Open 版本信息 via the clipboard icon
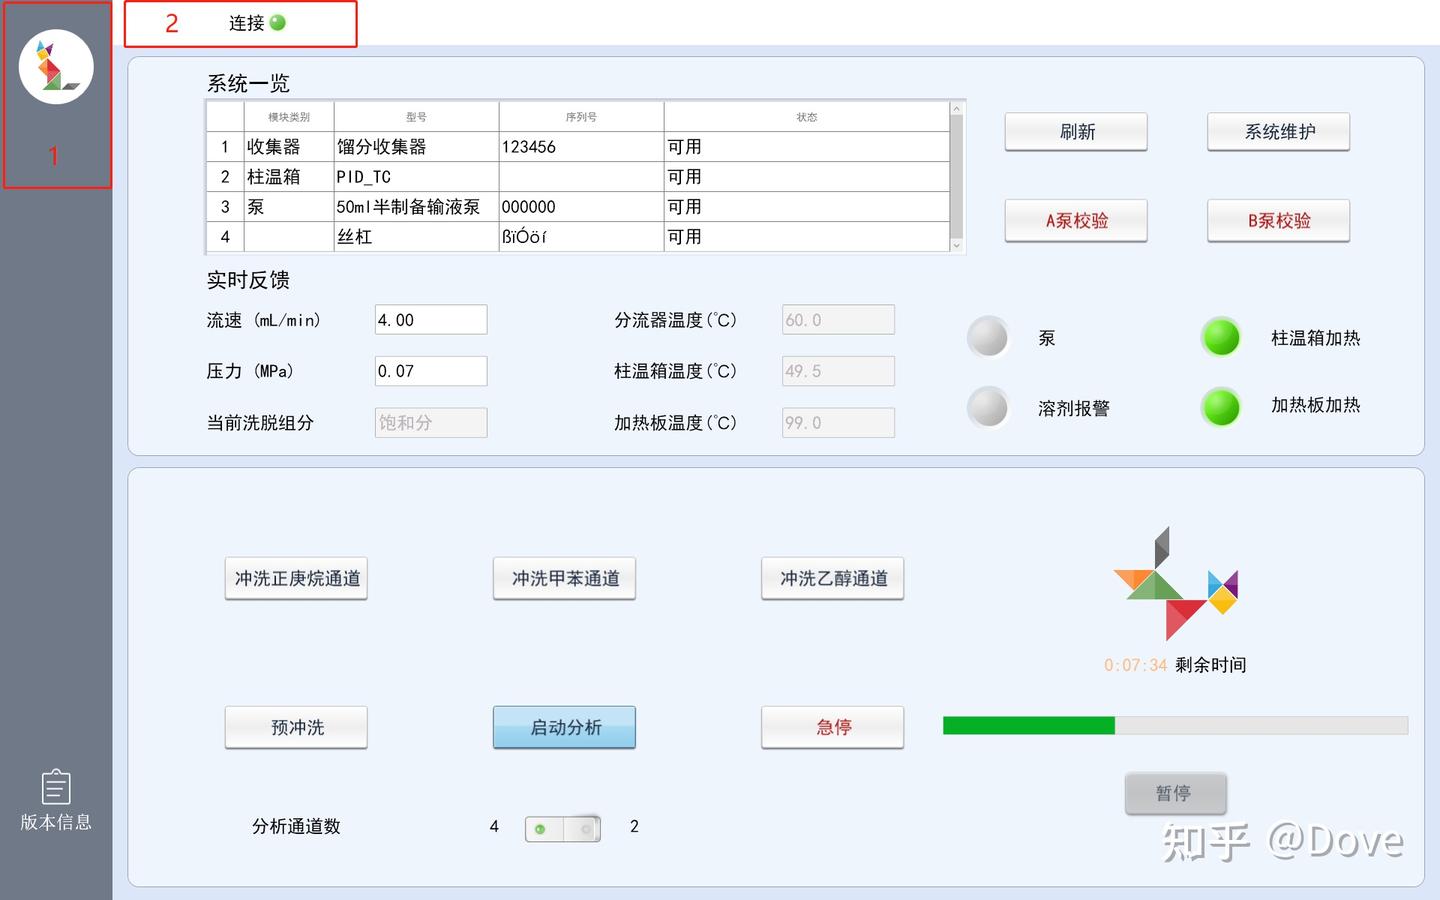This screenshot has height=900, width=1440. point(56,789)
